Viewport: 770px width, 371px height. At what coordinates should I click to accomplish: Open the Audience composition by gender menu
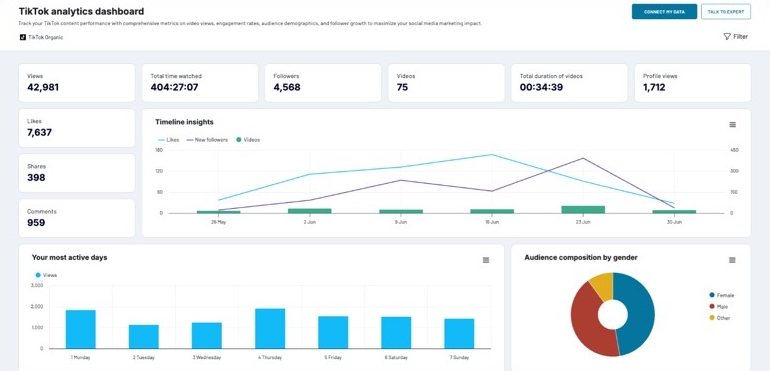732,260
